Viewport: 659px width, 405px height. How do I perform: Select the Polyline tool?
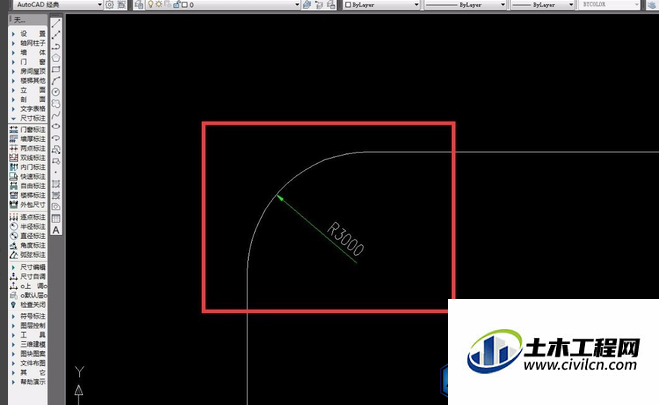(56, 46)
